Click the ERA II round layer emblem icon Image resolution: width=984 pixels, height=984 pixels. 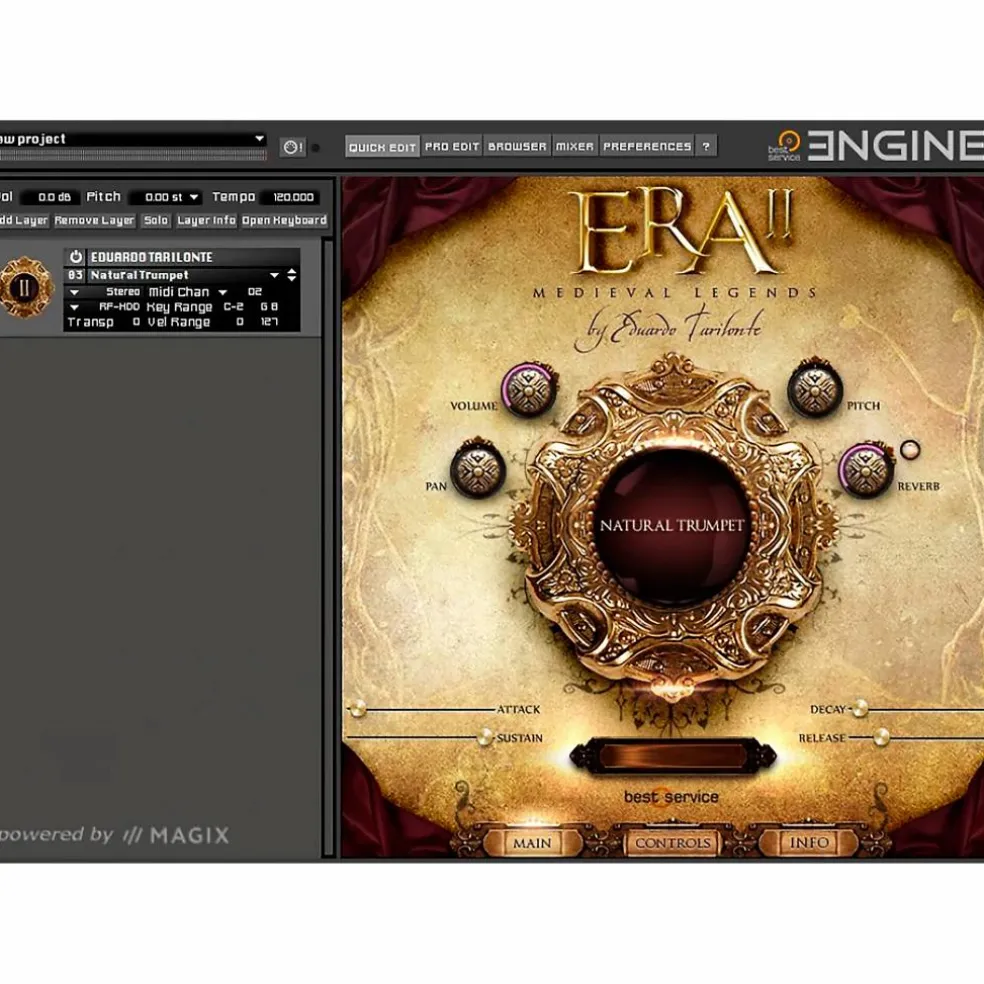click(x=26, y=289)
